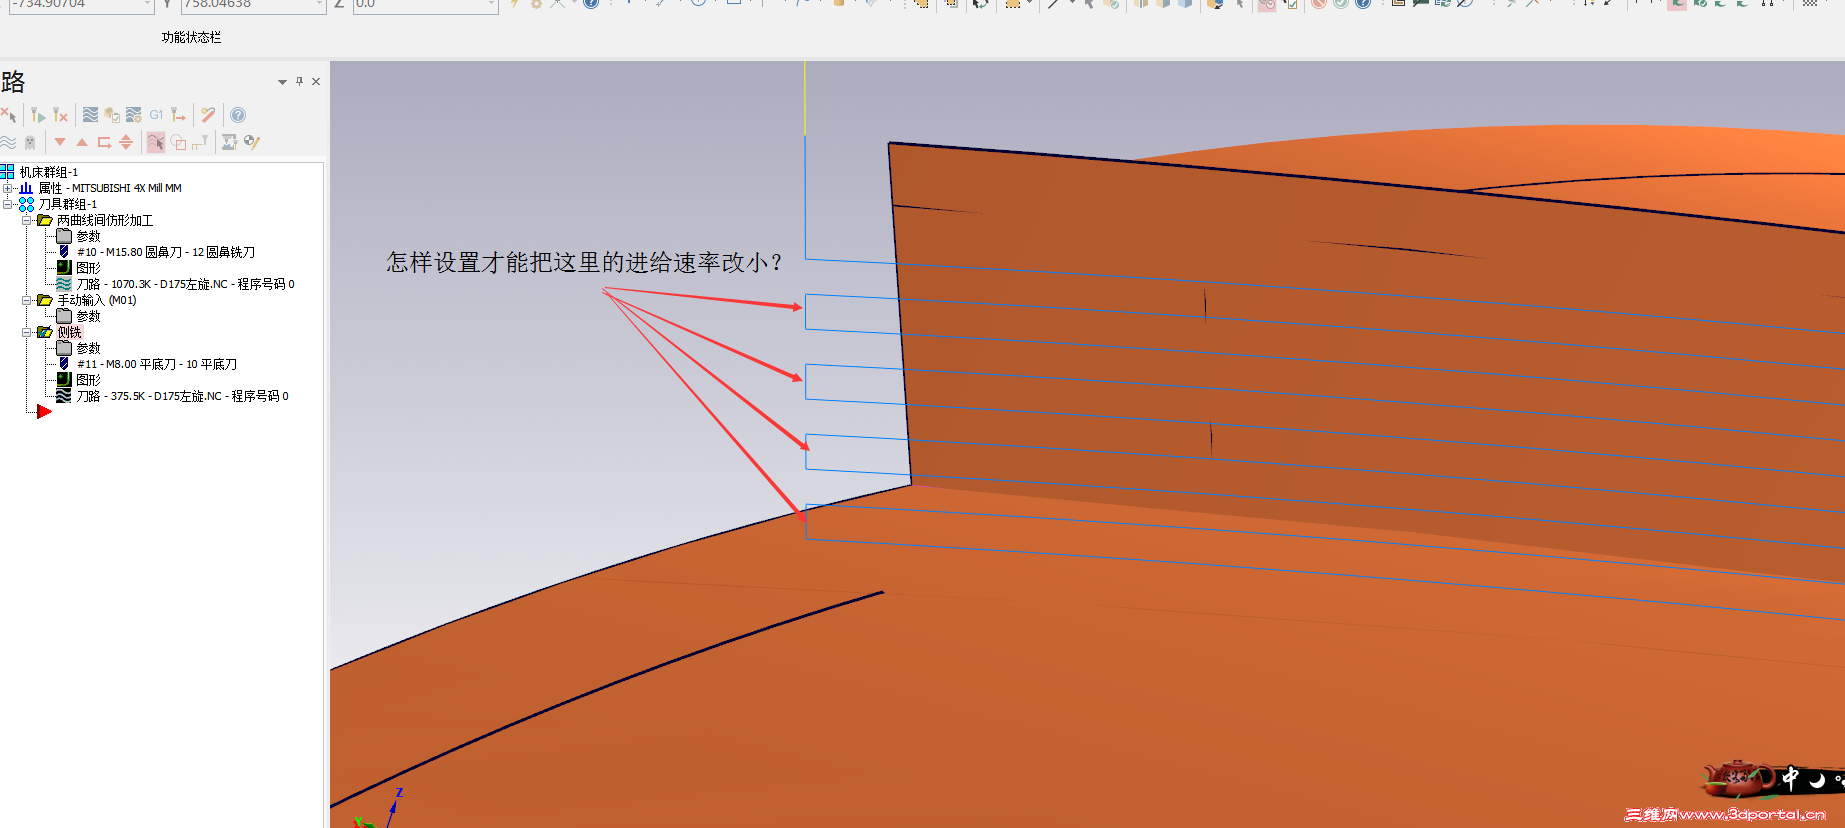Post selected operations with G1 icon
This screenshot has height=828, width=1845.
coord(156,115)
